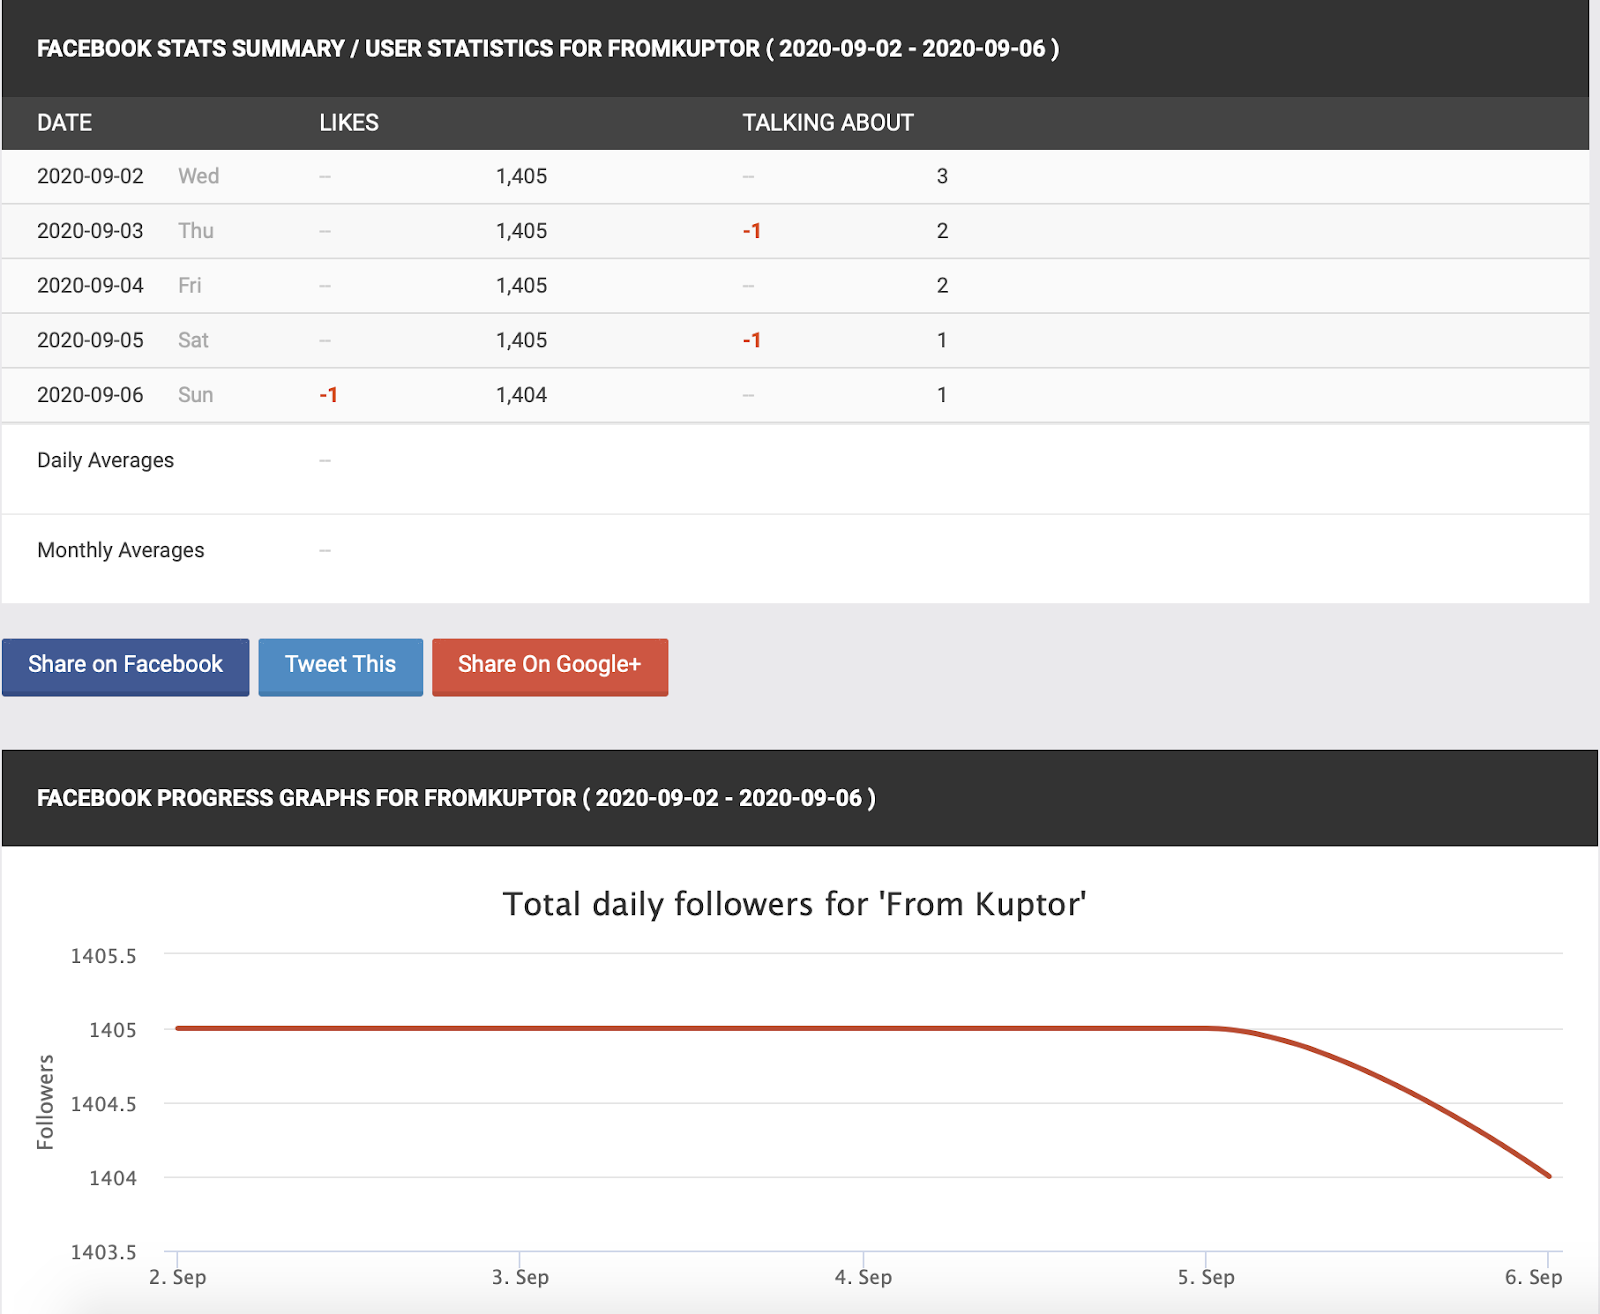1600x1314 pixels.
Task: Click the Daily Averages row label
Action: 105,460
